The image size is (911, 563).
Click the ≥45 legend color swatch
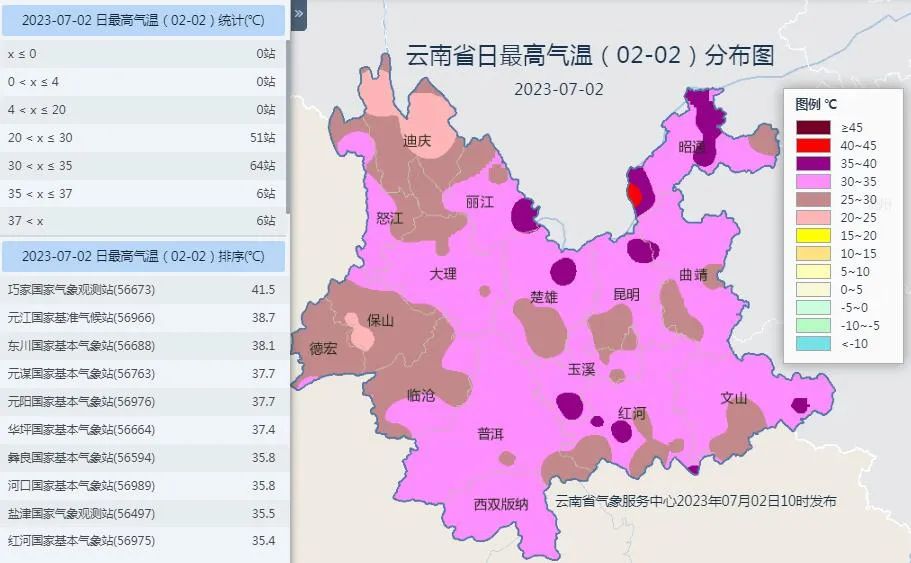(x=813, y=128)
